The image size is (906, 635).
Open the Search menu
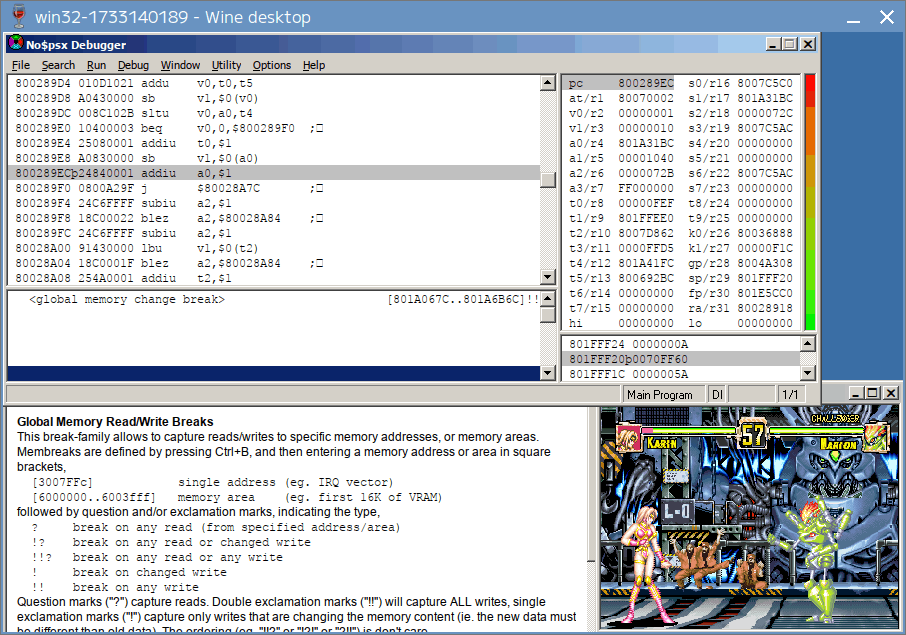[58, 65]
